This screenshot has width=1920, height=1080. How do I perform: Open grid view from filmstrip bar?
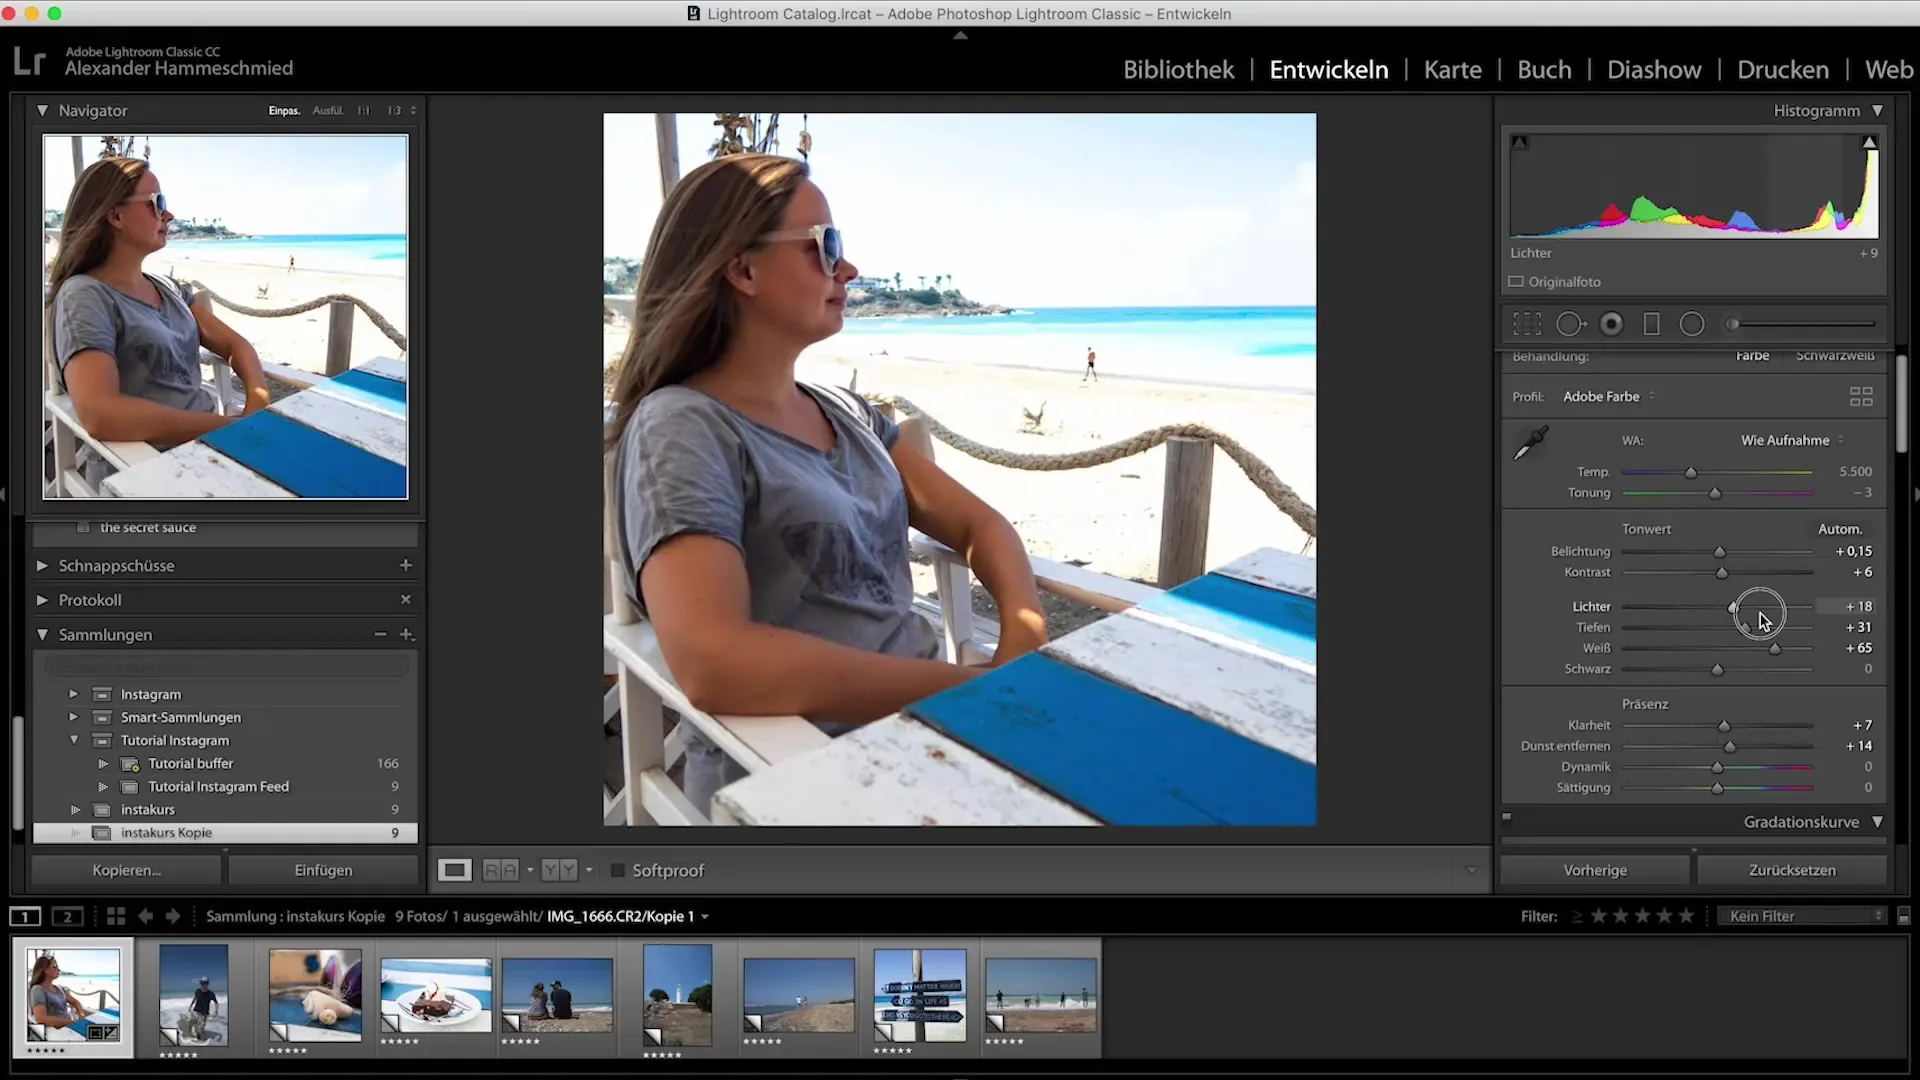(x=116, y=916)
